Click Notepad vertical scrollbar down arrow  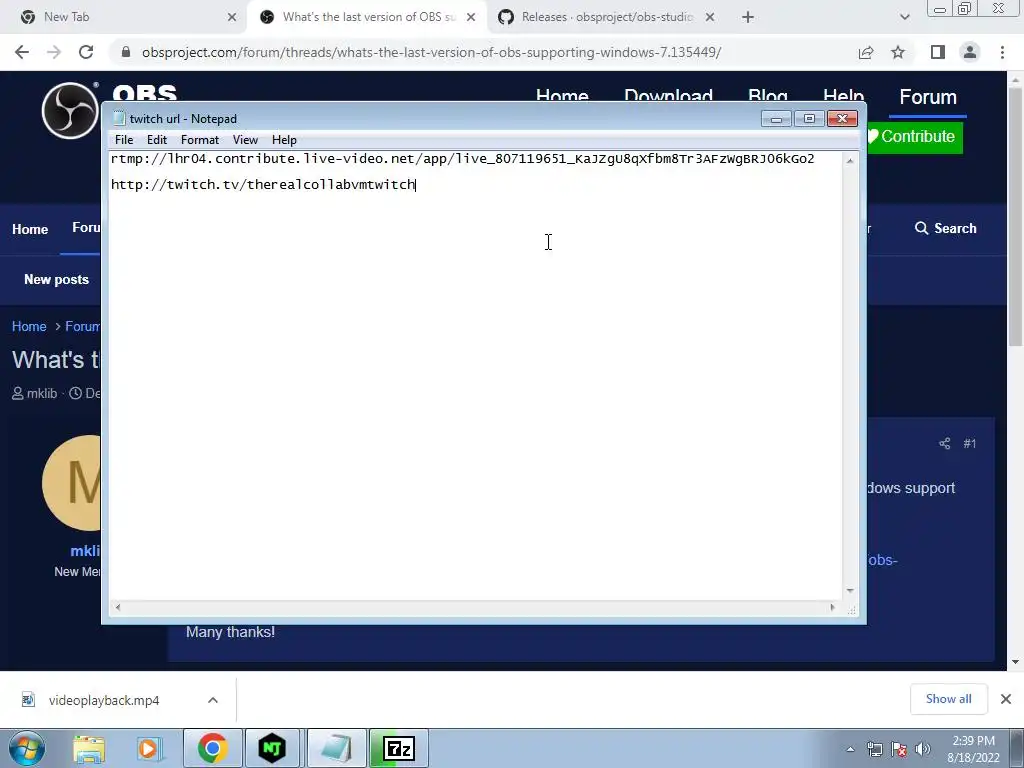point(850,590)
